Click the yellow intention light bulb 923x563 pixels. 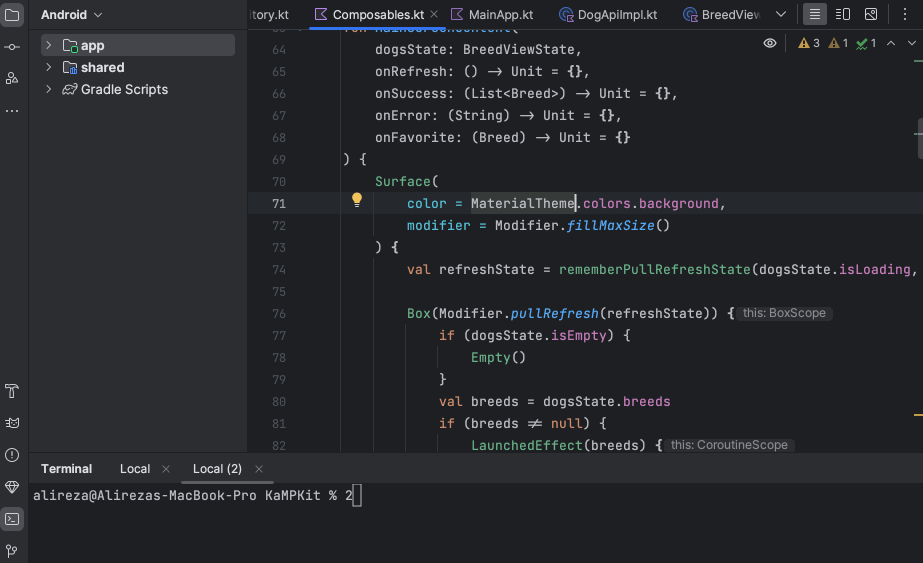pyautogui.click(x=357, y=200)
